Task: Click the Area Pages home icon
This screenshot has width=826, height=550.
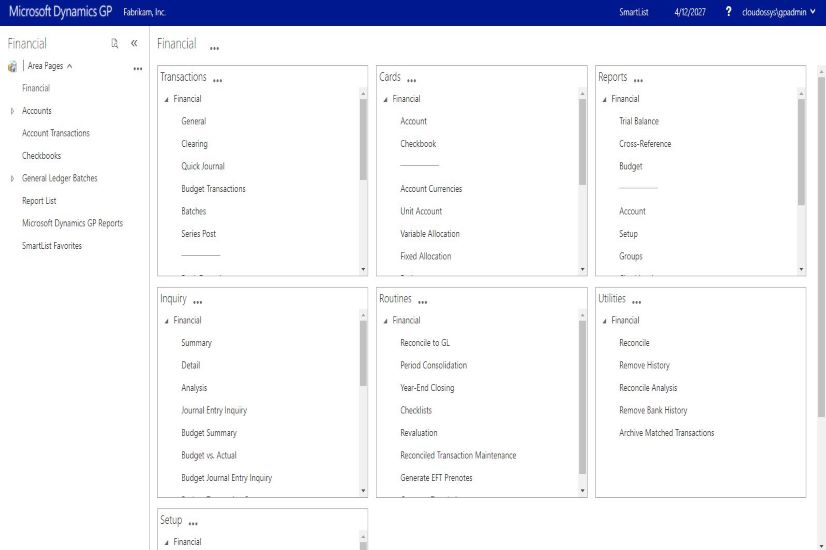Action: [x=12, y=66]
